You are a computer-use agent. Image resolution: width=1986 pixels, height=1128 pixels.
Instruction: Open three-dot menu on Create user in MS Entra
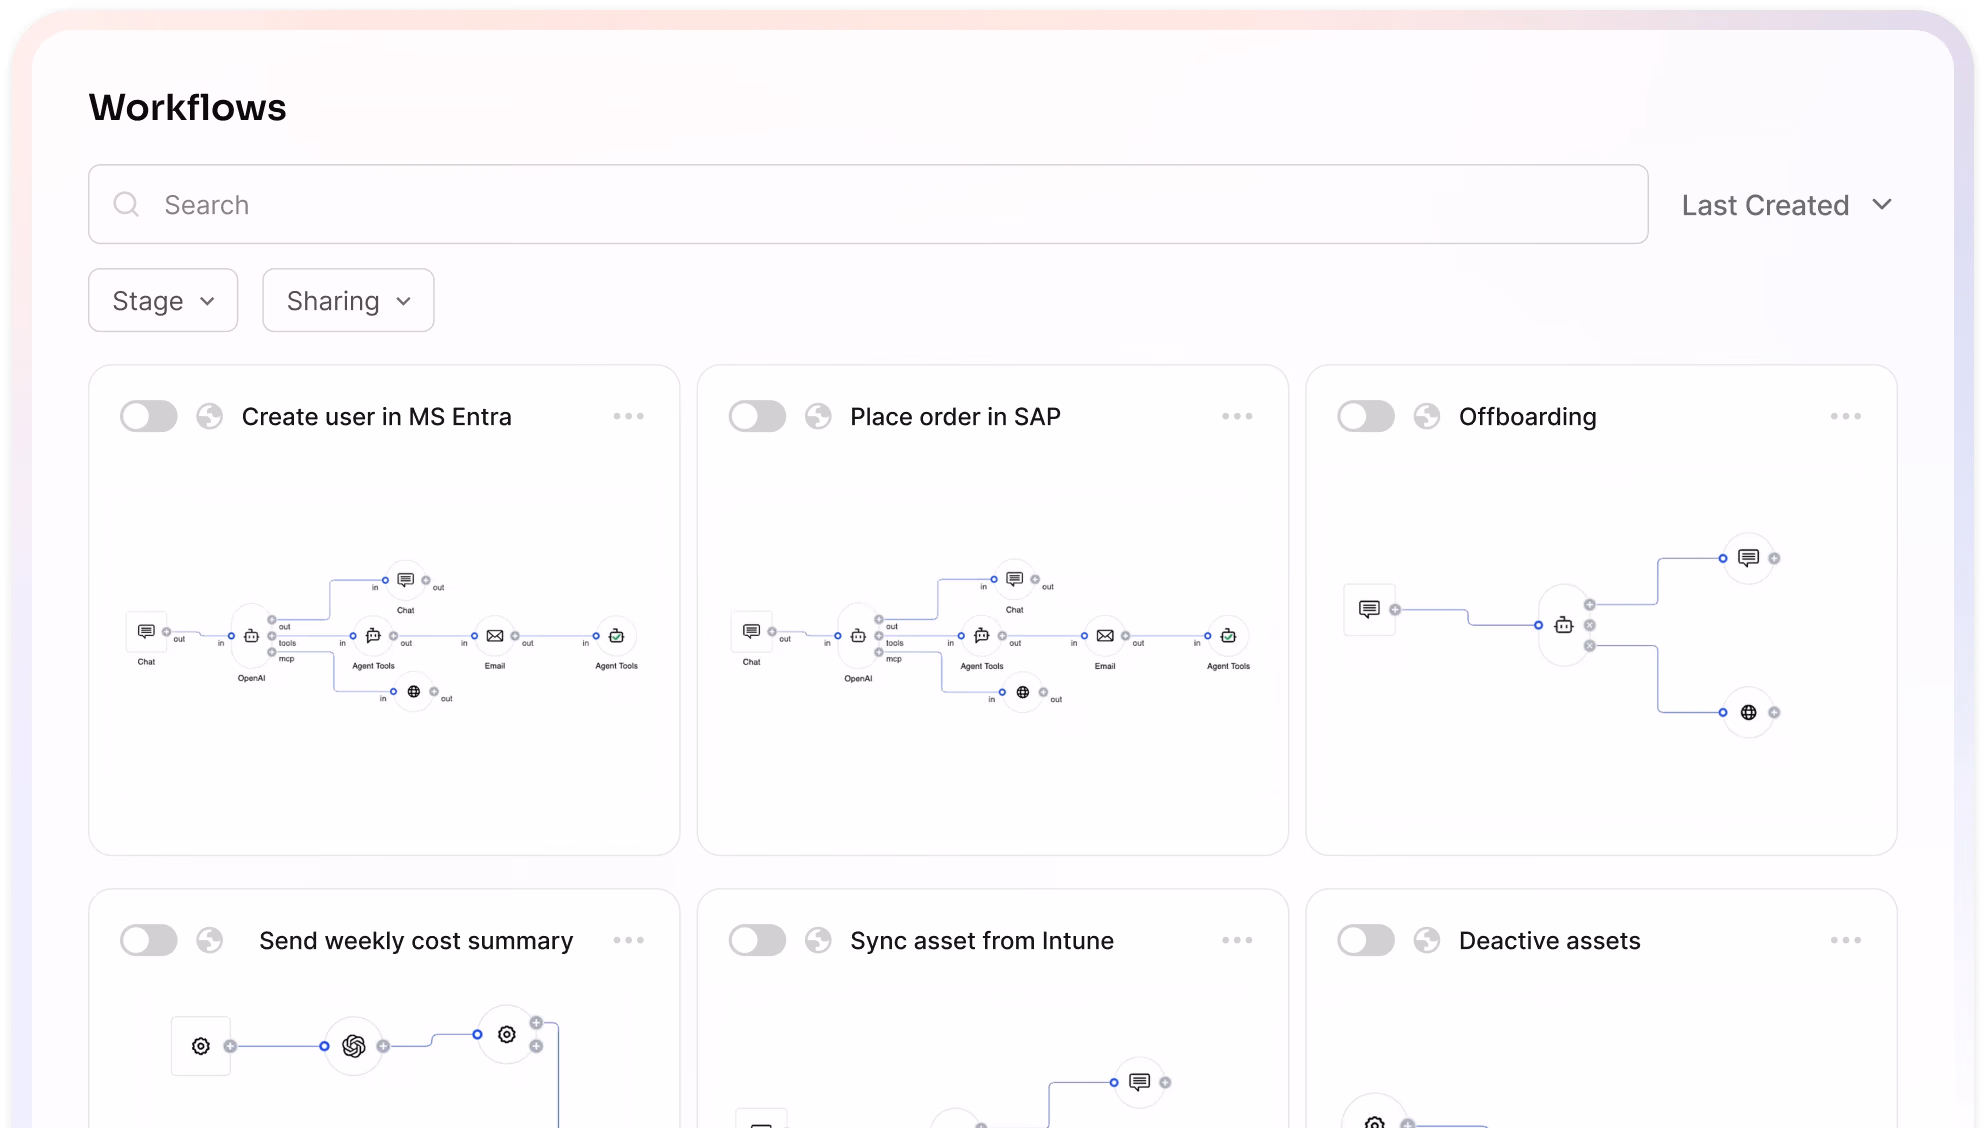pos(628,416)
